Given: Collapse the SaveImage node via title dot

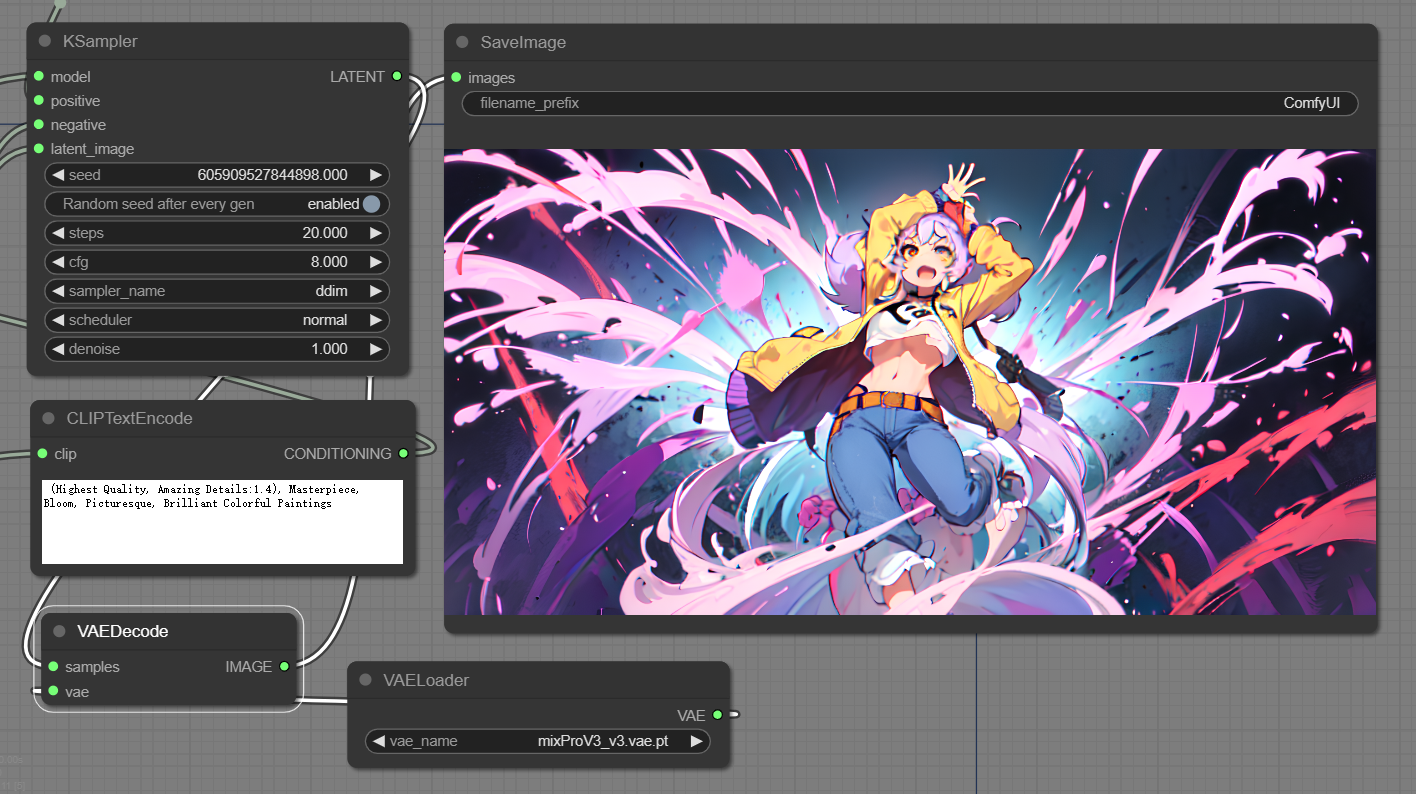Looking at the screenshot, I should click(x=462, y=42).
